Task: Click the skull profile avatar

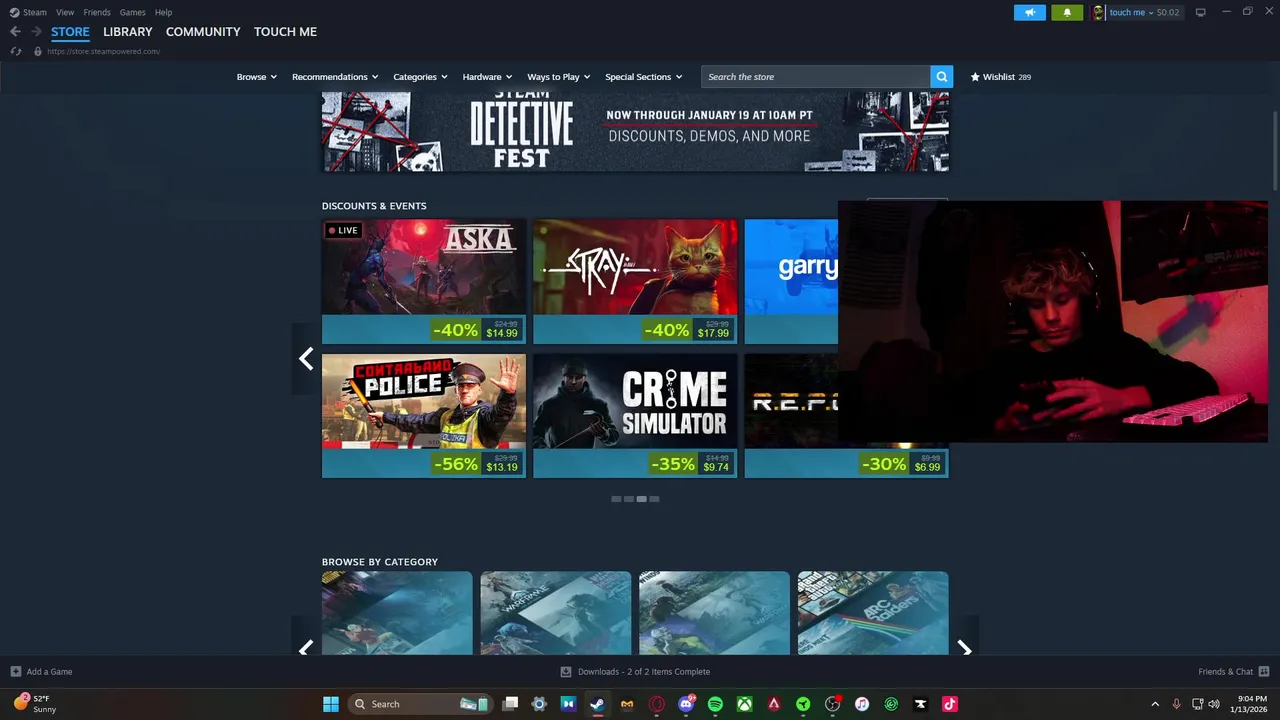Action: coord(1098,12)
